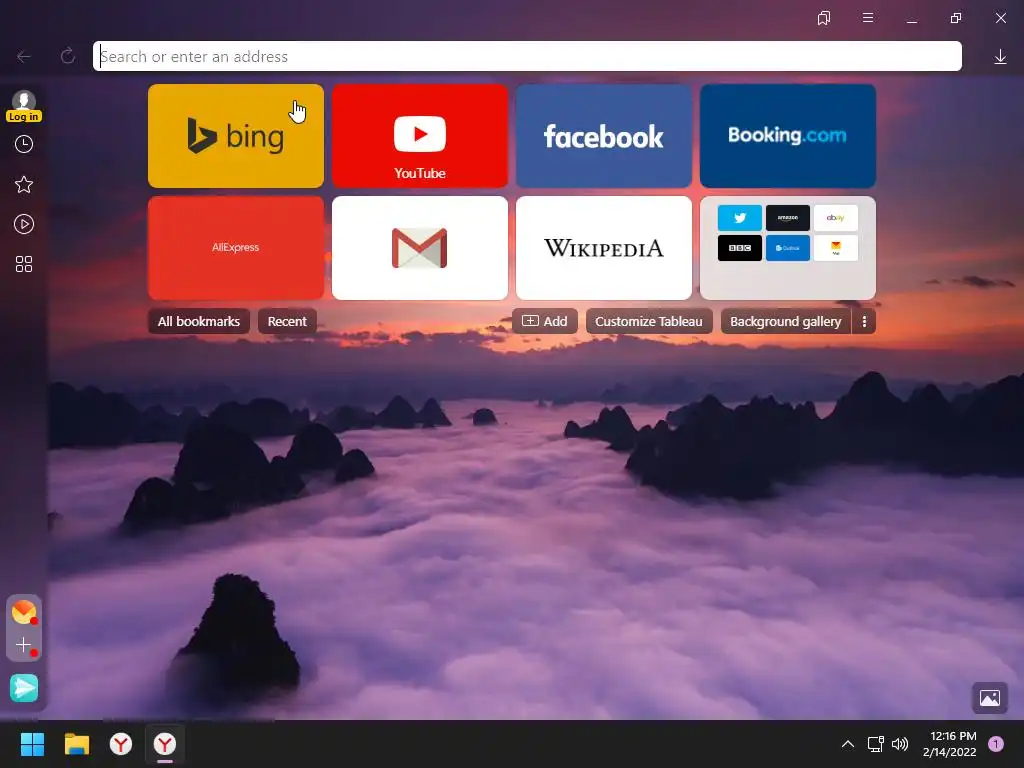The image size is (1024, 768).
Task: Open the four-squares services sidebar icon
Action: pos(24,264)
